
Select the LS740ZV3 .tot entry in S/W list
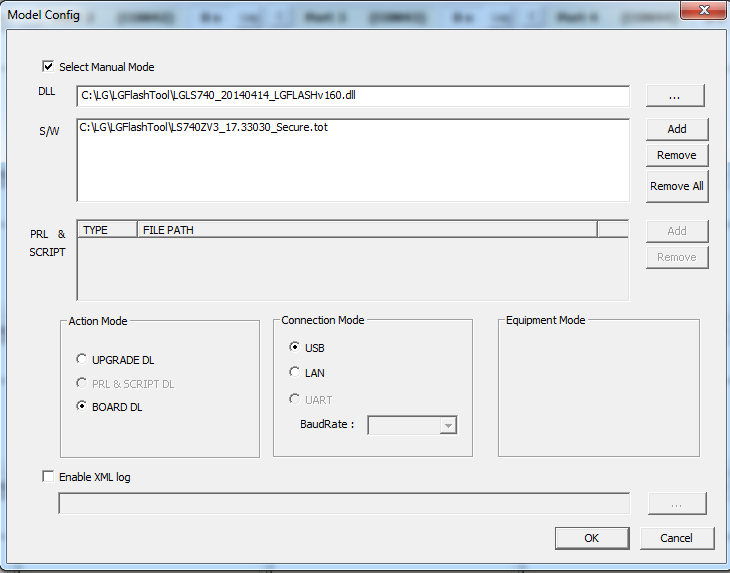coord(202,127)
